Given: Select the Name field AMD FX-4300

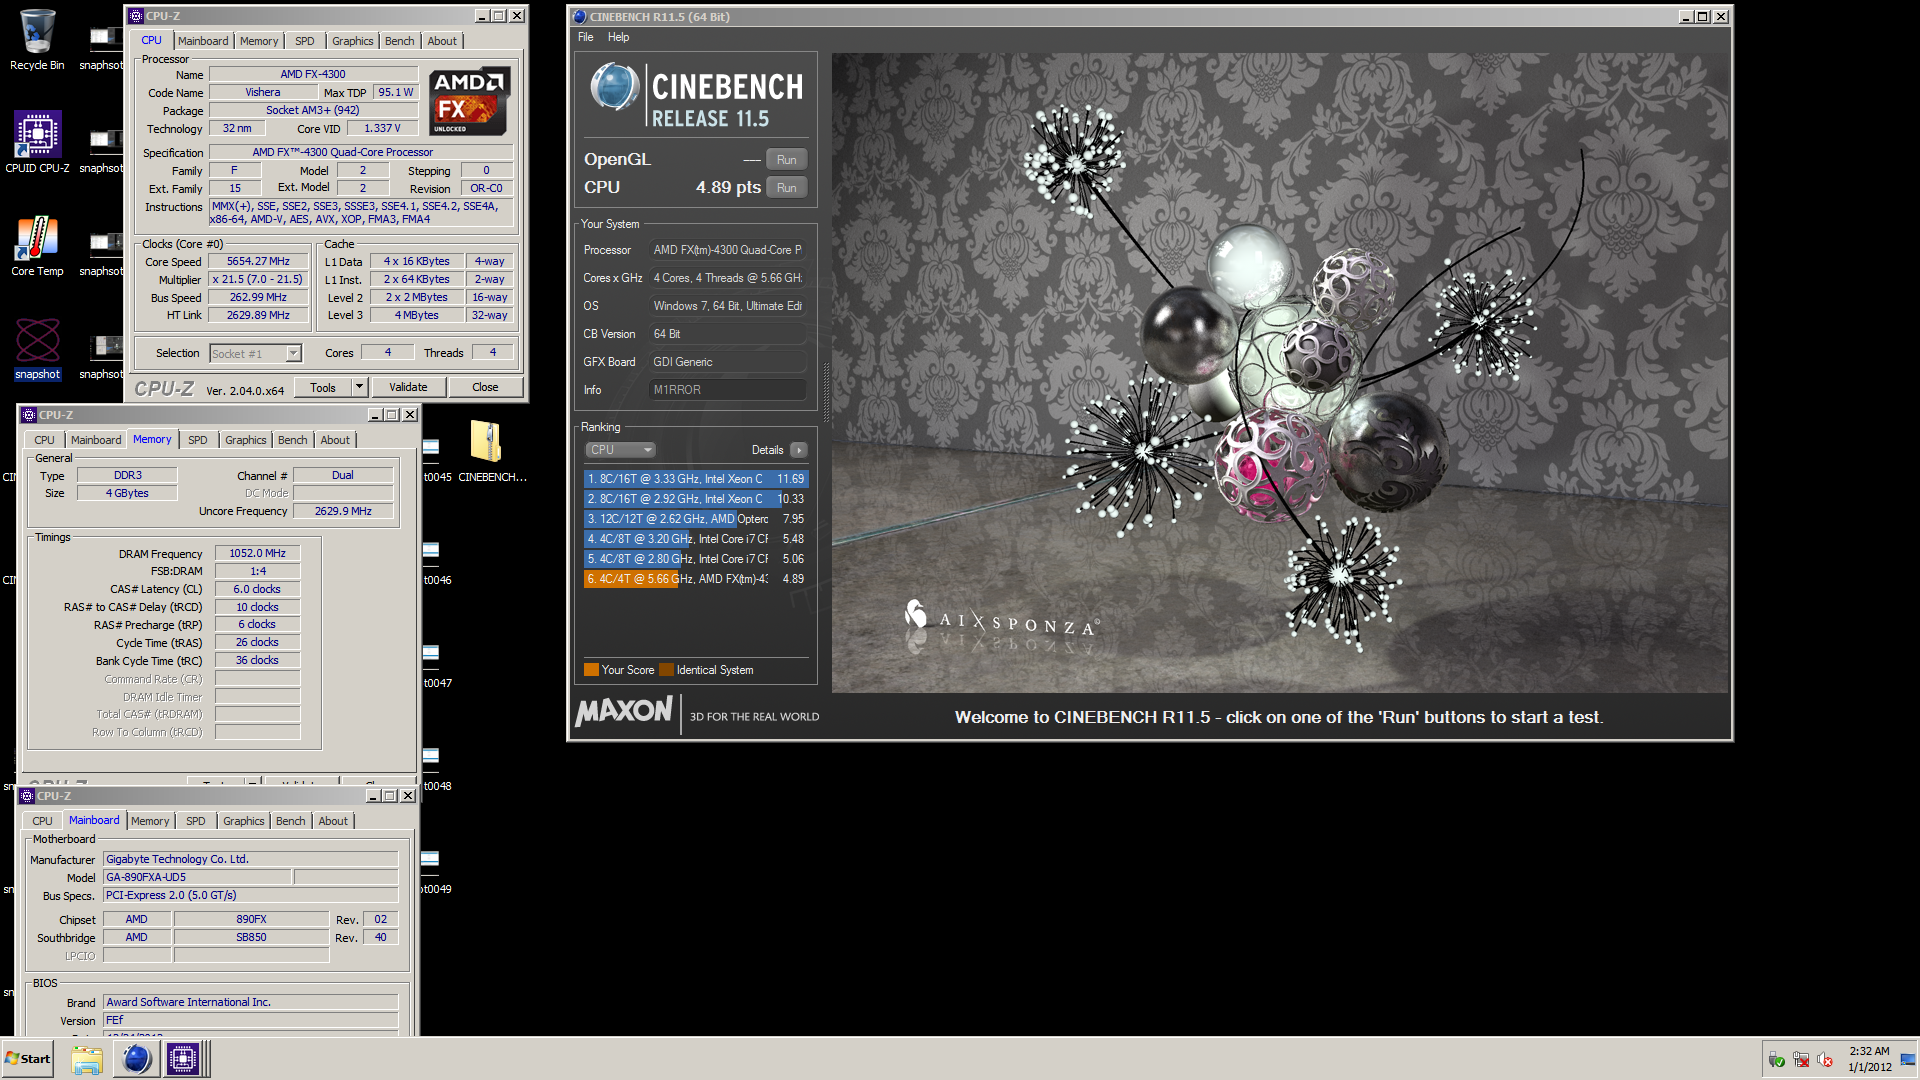Looking at the screenshot, I should (x=313, y=74).
